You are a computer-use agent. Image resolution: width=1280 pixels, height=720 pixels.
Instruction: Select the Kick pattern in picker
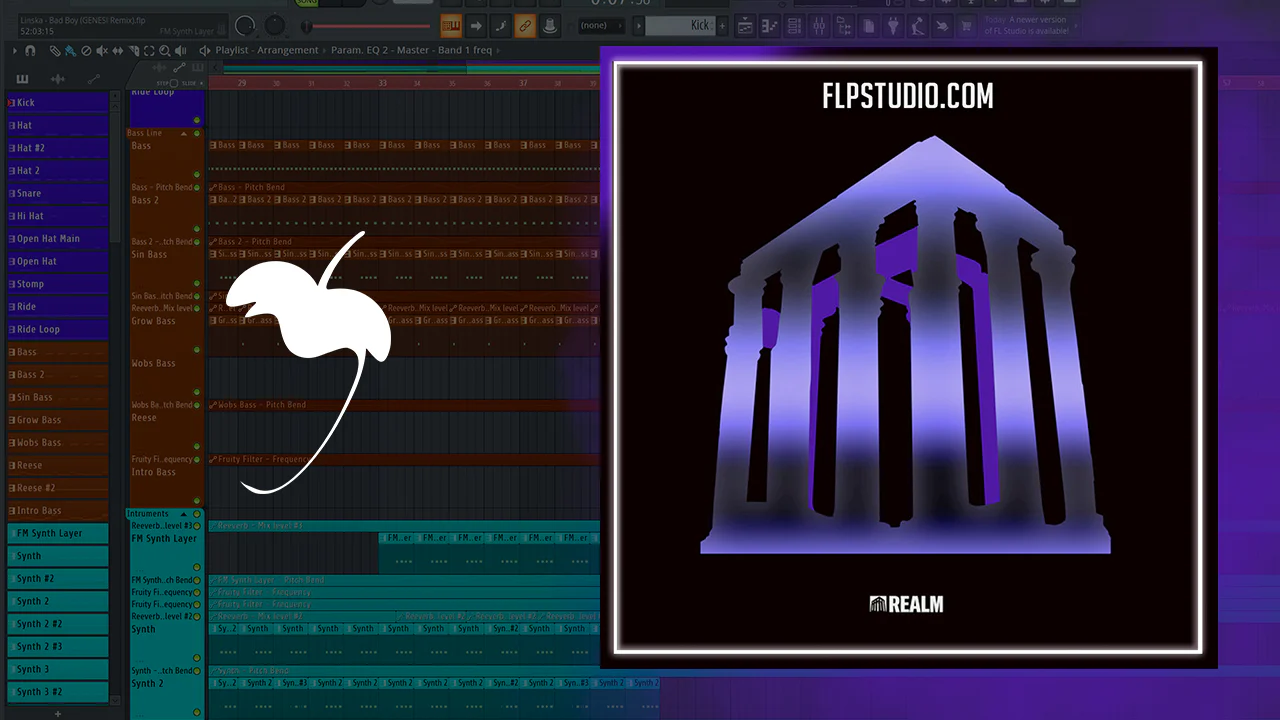(x=58, y=102)
